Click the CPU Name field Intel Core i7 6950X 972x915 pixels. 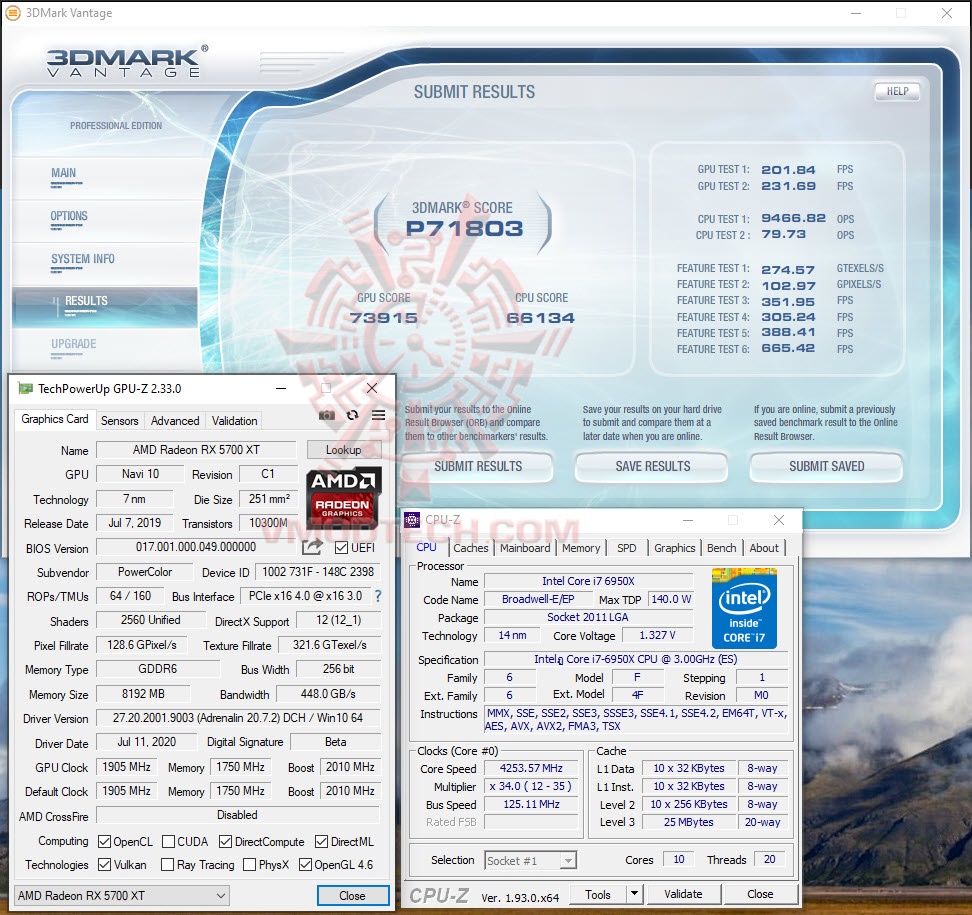pos(588,581)
